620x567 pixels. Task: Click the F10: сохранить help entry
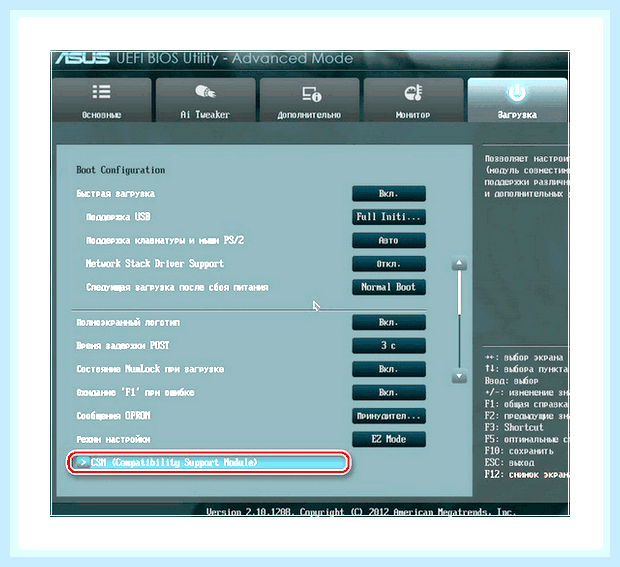(x=519, y=451)
